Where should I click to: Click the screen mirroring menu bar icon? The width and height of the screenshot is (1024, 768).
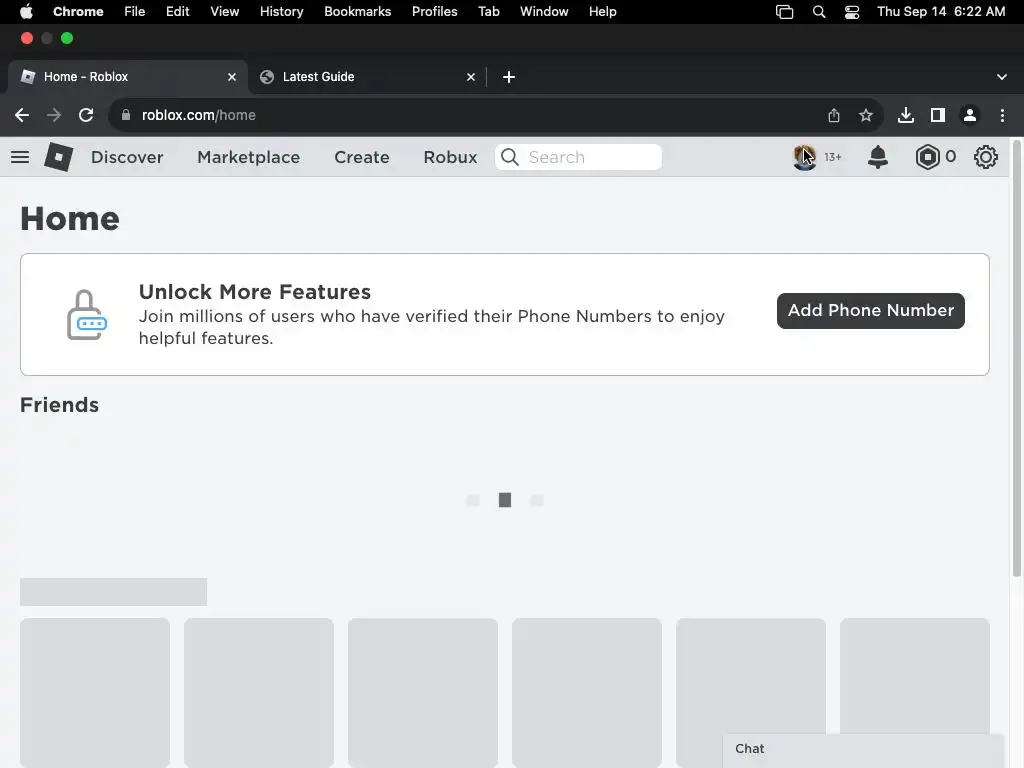tap(784, 12)
